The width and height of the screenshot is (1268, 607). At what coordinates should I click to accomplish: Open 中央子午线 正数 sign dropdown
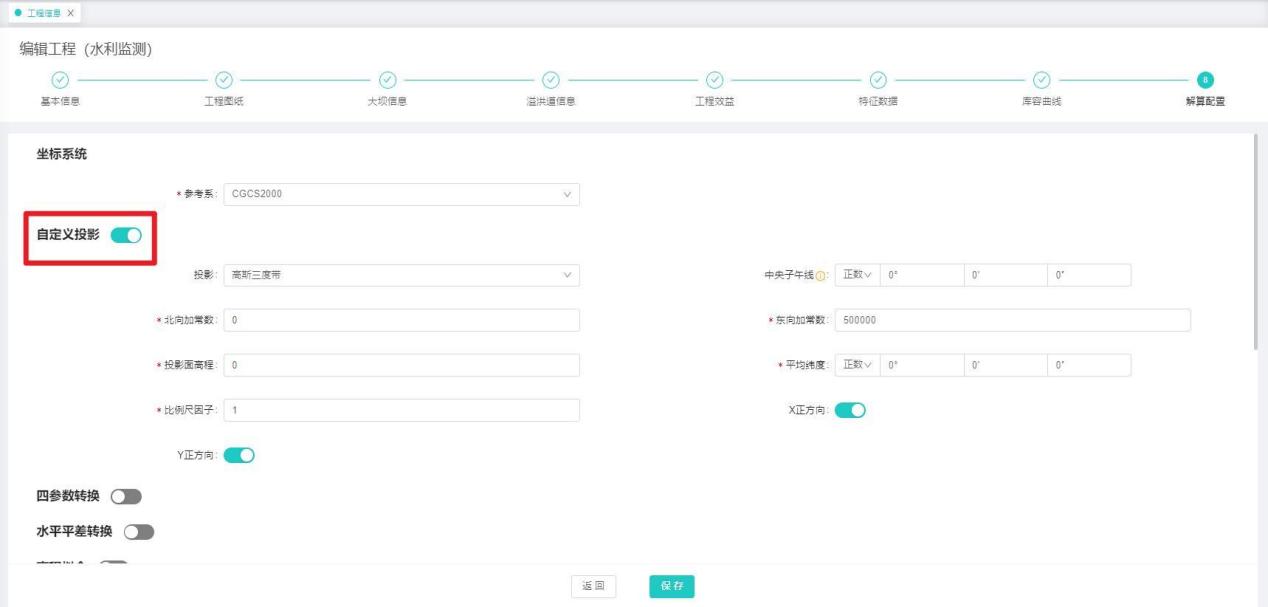pos(857,275)
